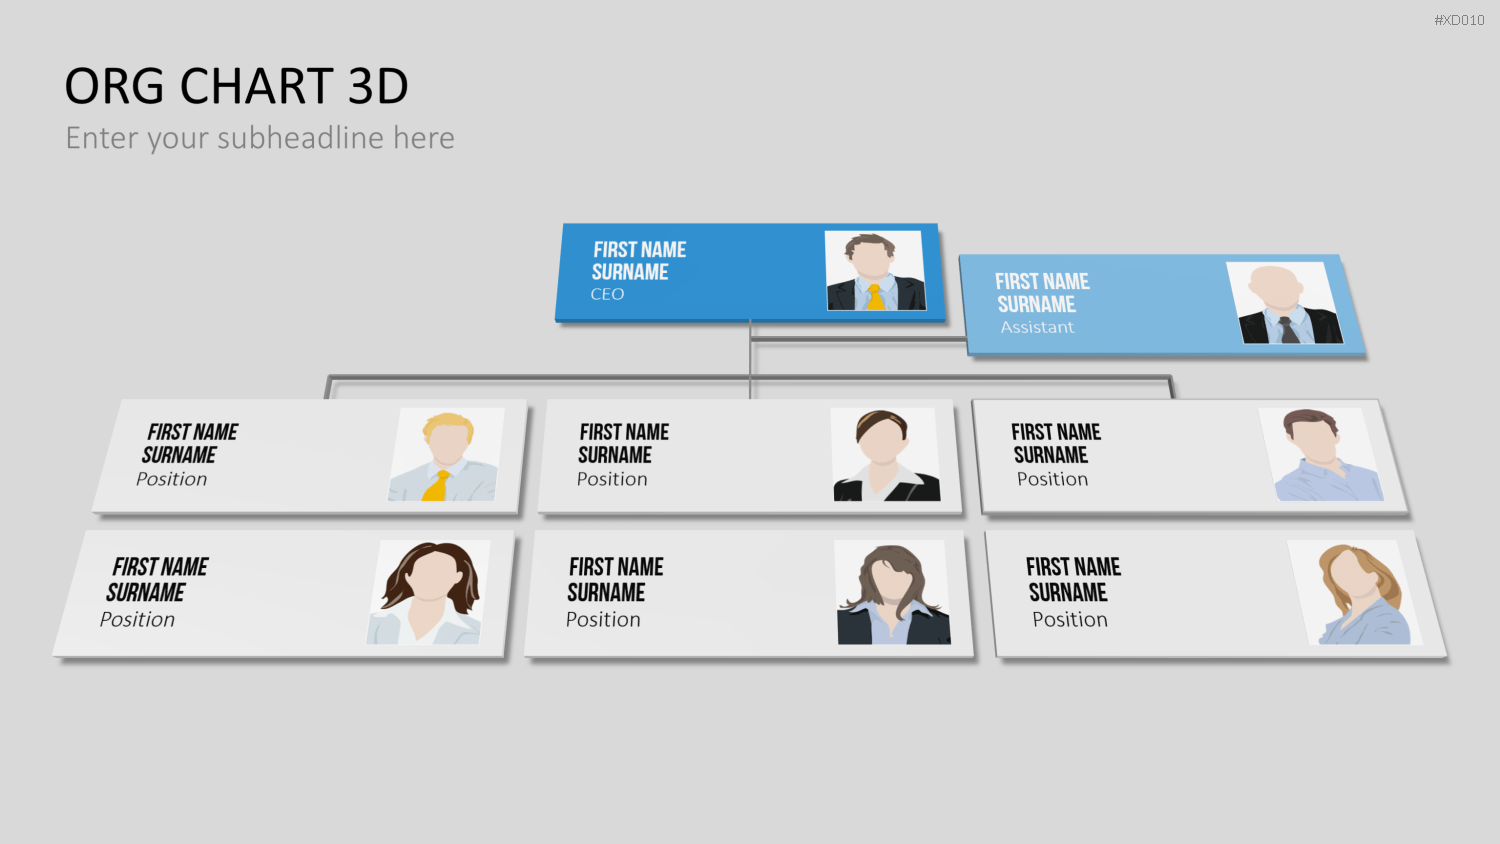Click the 'CEO' position label
The height and width of the screenshot is (844, 1500).
pyautogui.click(x=607, y=294)
